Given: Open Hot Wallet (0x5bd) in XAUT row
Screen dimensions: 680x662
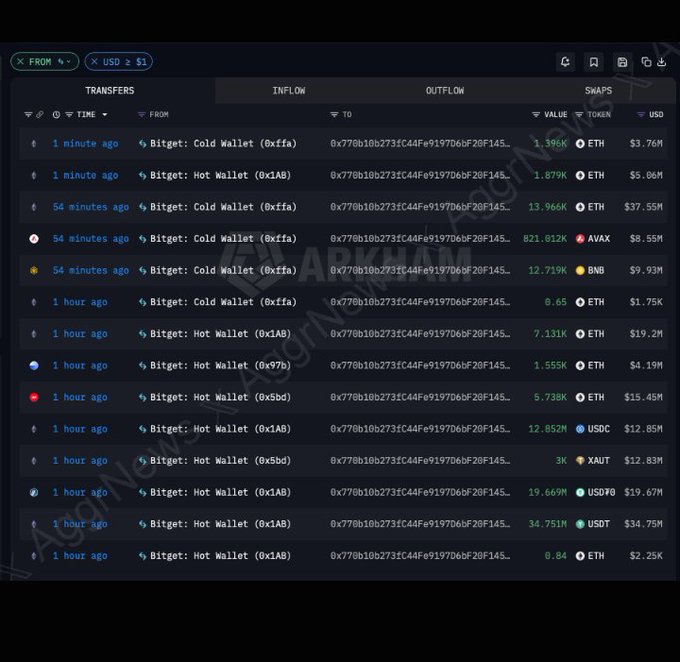Looking at the screenshot, I should tap(220, 461).
